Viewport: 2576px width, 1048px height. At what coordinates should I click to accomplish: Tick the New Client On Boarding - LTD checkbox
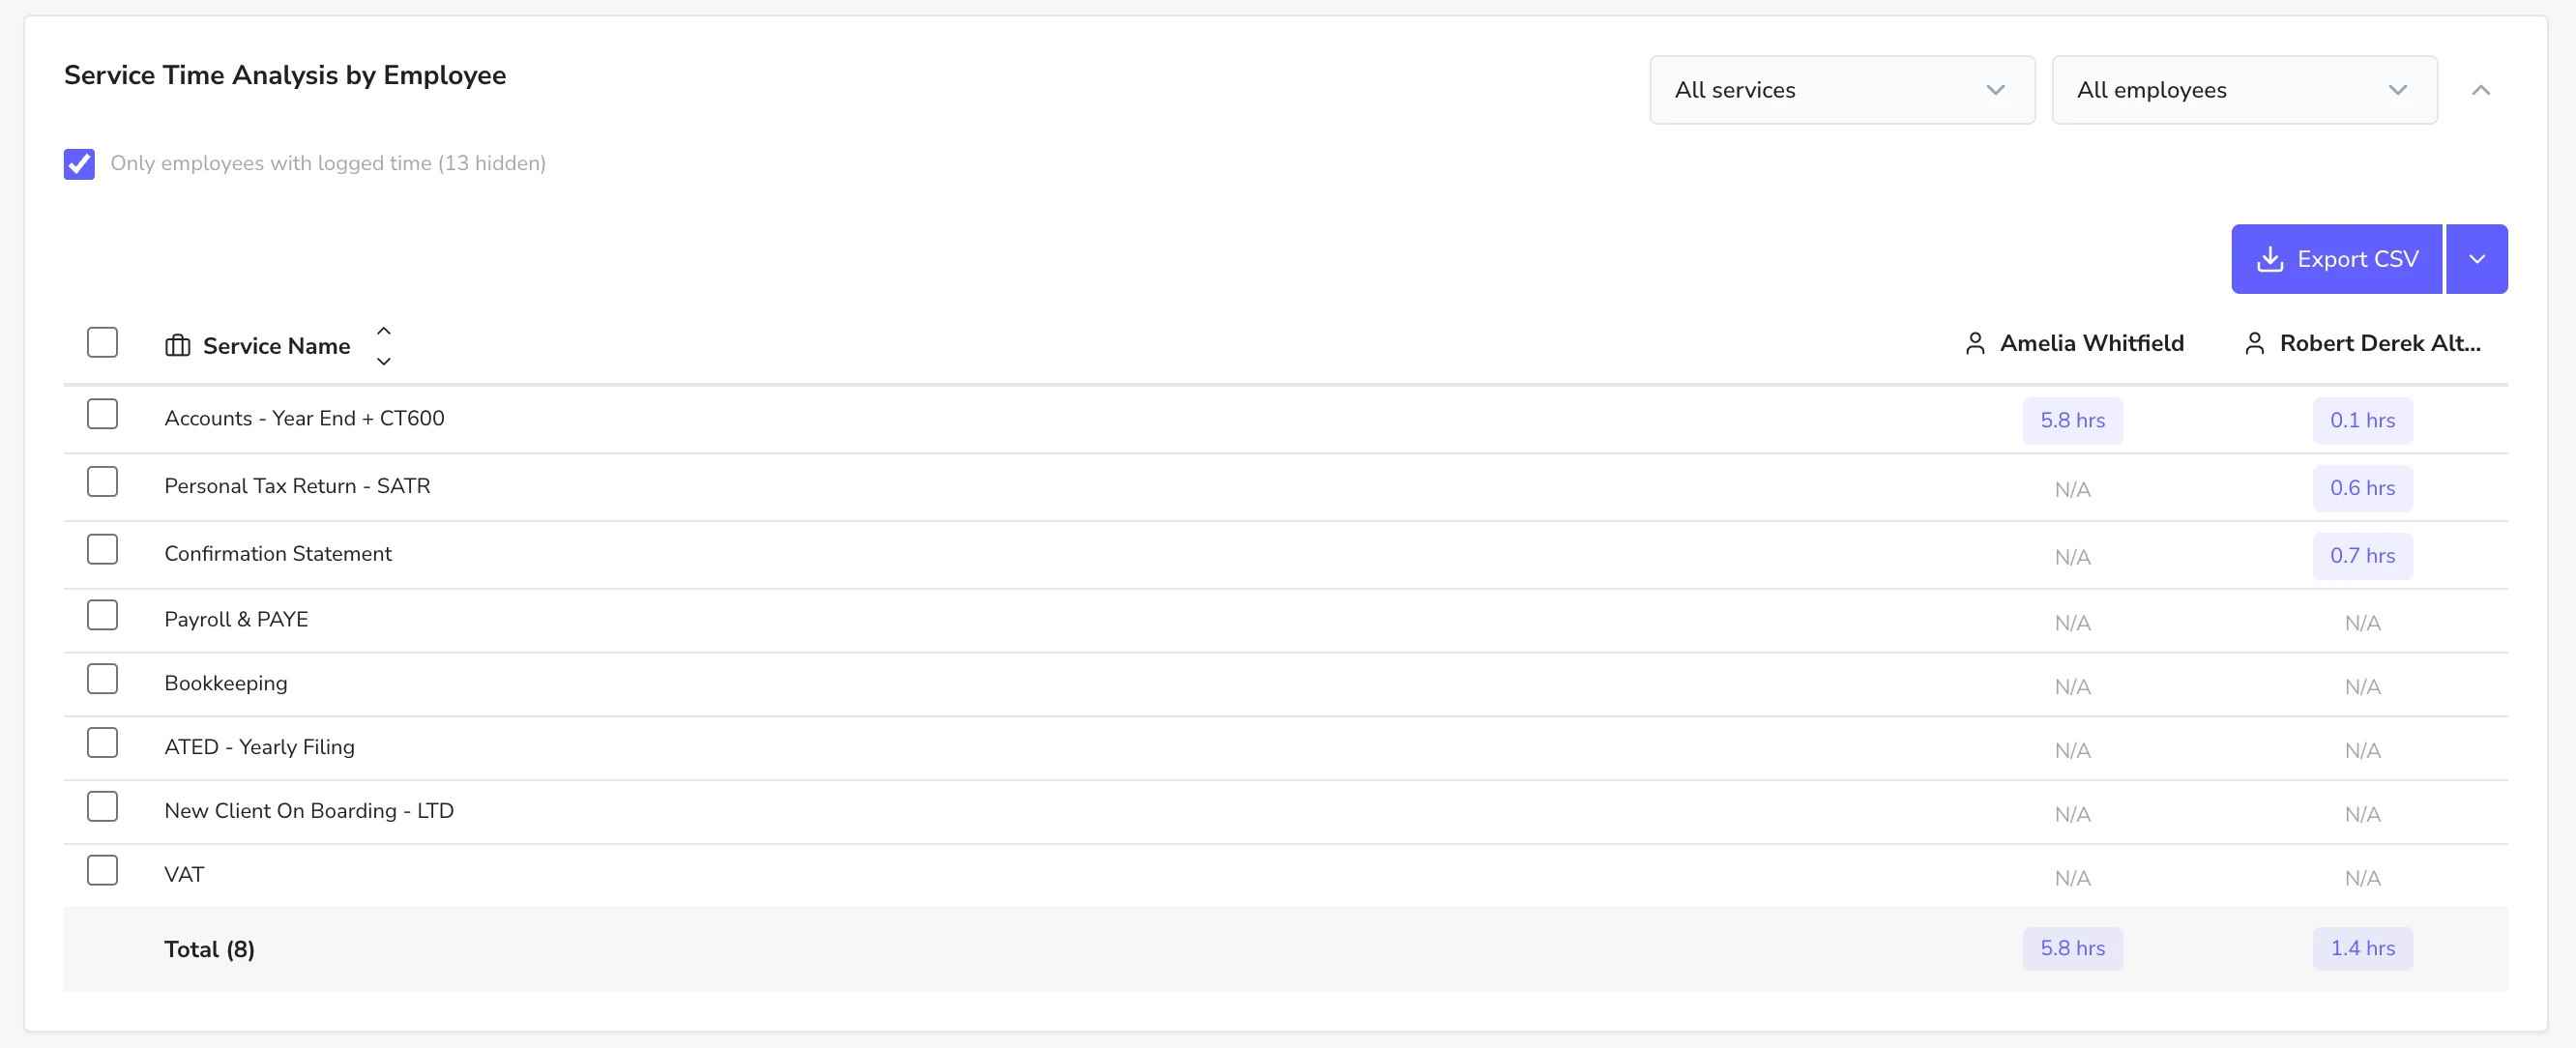(102, 807)
